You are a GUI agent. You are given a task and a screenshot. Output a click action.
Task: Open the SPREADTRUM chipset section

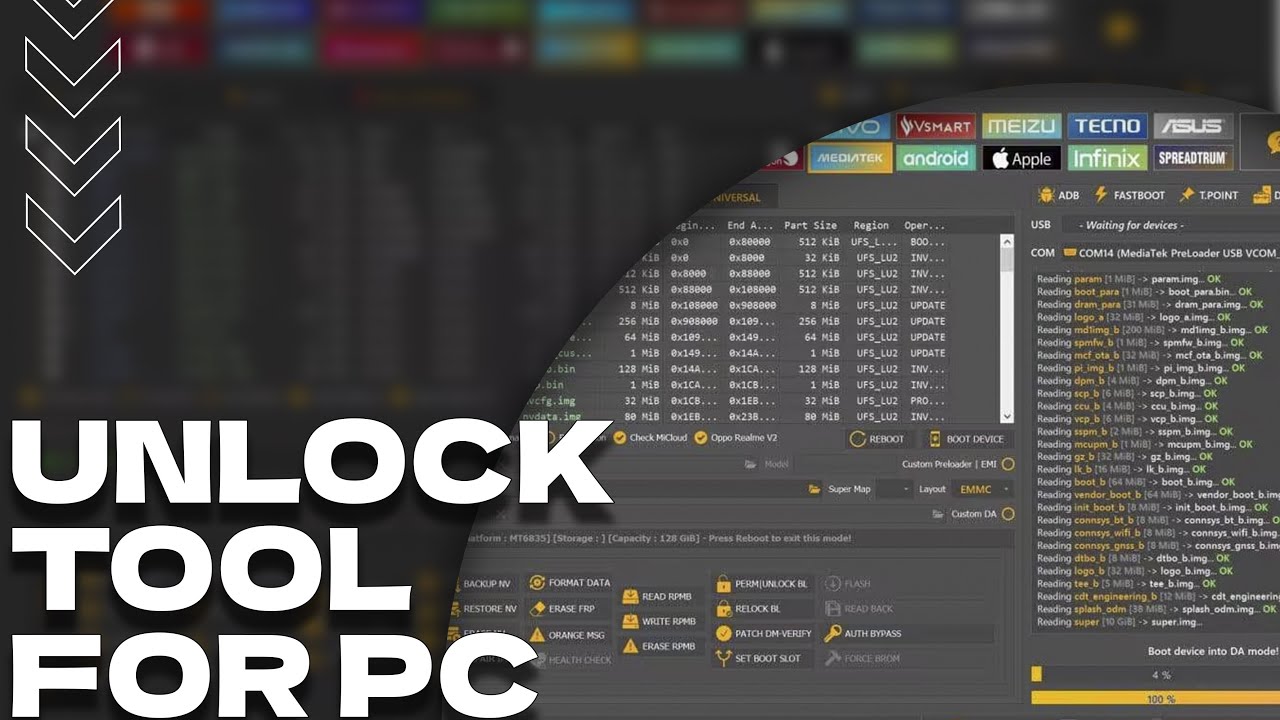coord(1193,158)
